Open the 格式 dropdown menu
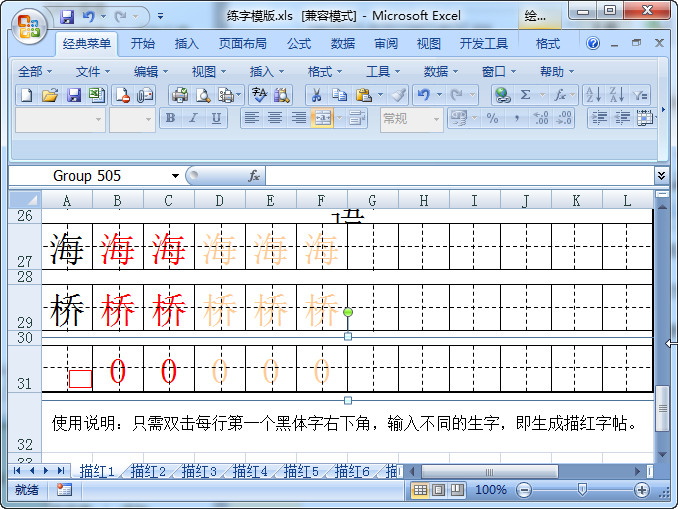The image size is (678, 509). tap(324, 71)
